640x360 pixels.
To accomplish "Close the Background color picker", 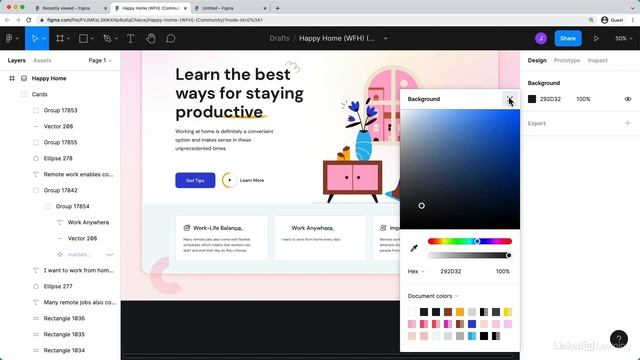I will 510,99.
